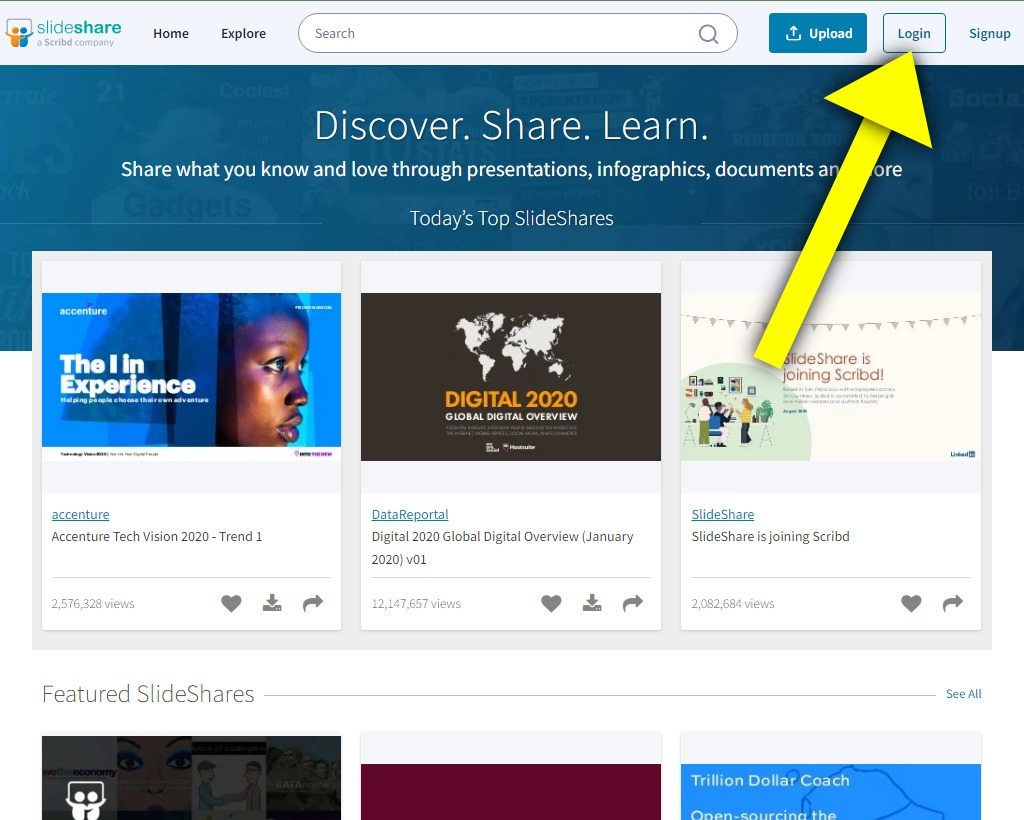The width and height of the screenshot is (1024, 820).
Task: Click See All featured SlideShares
Action: 963,694
